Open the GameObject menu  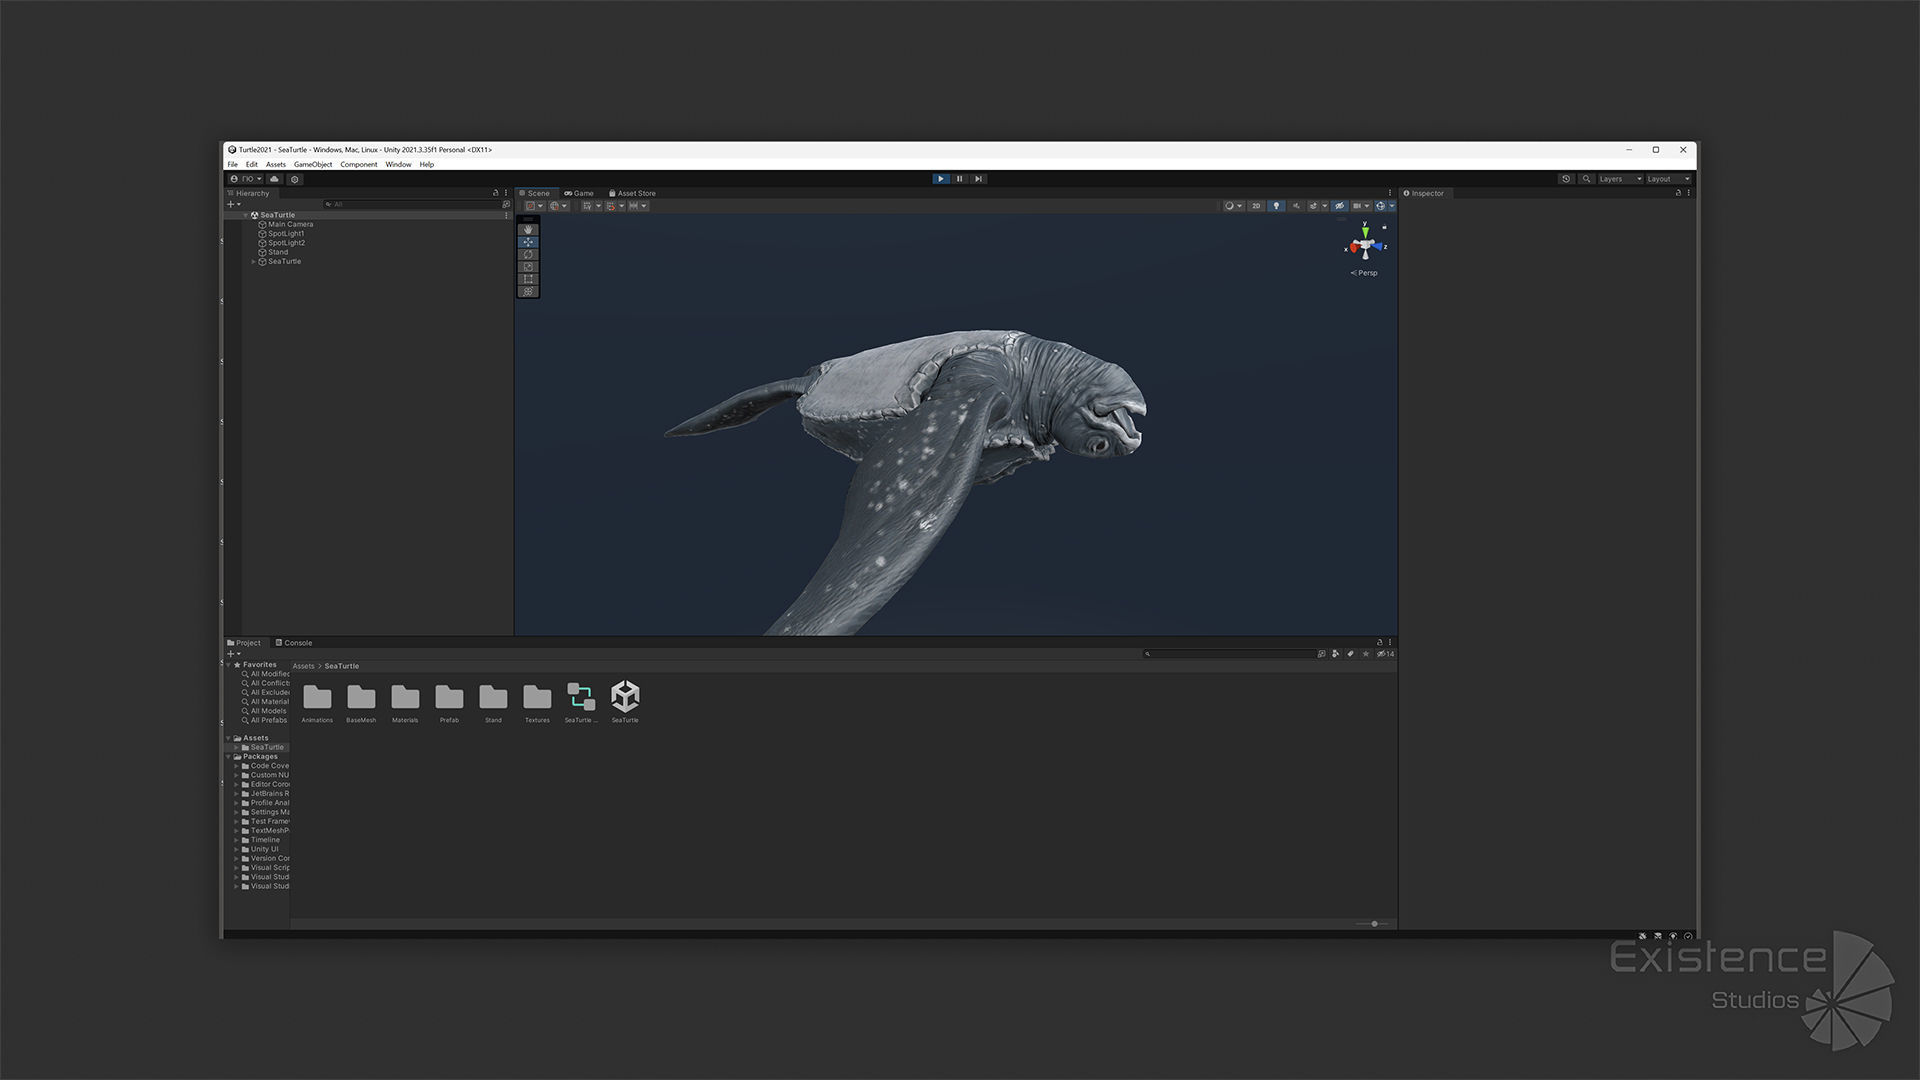(x=312, y=164)
